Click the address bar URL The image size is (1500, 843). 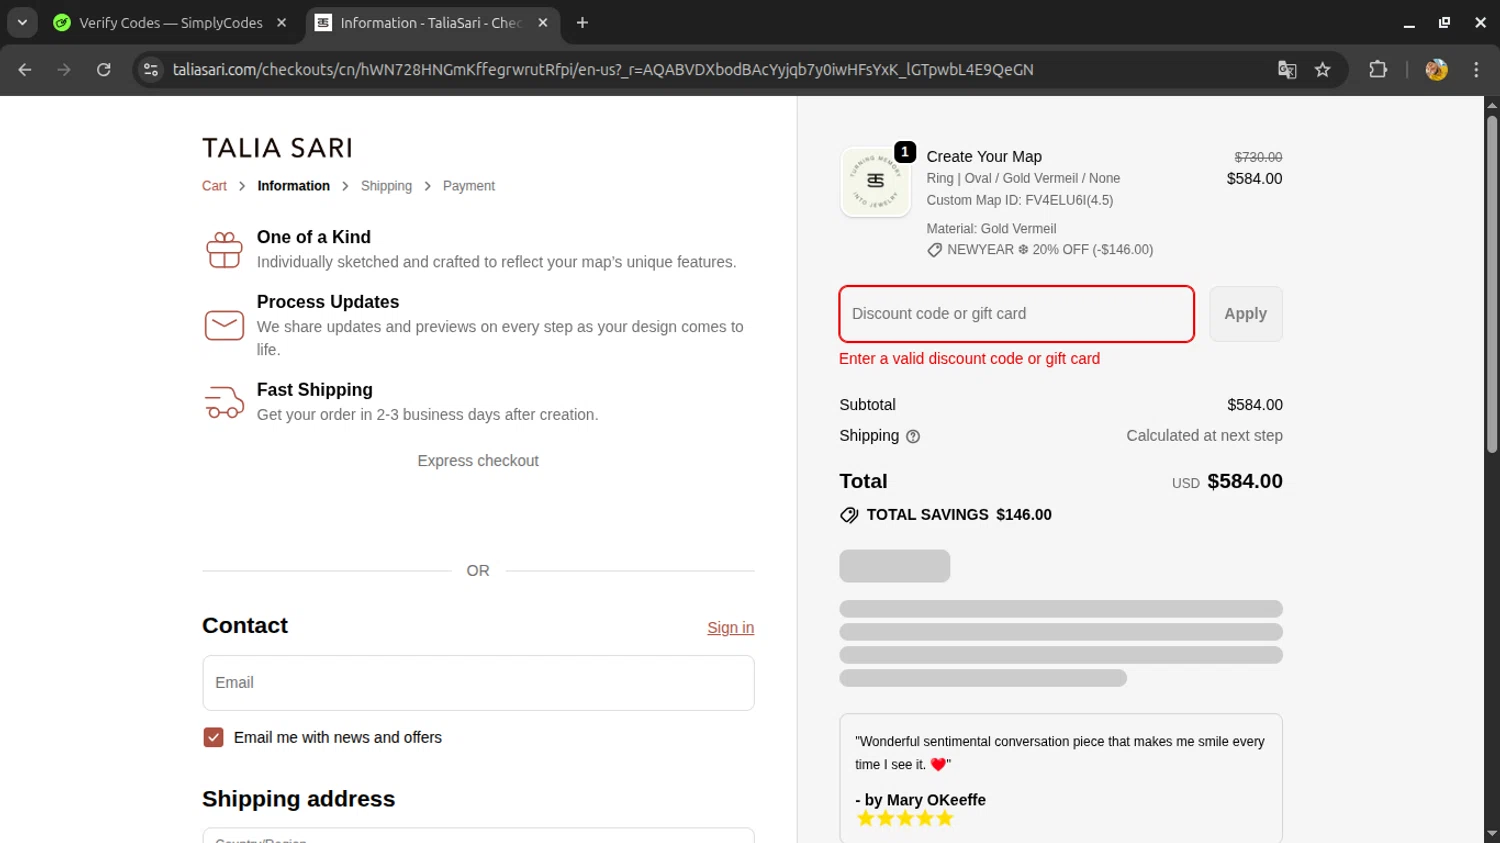tap(603, 70)
